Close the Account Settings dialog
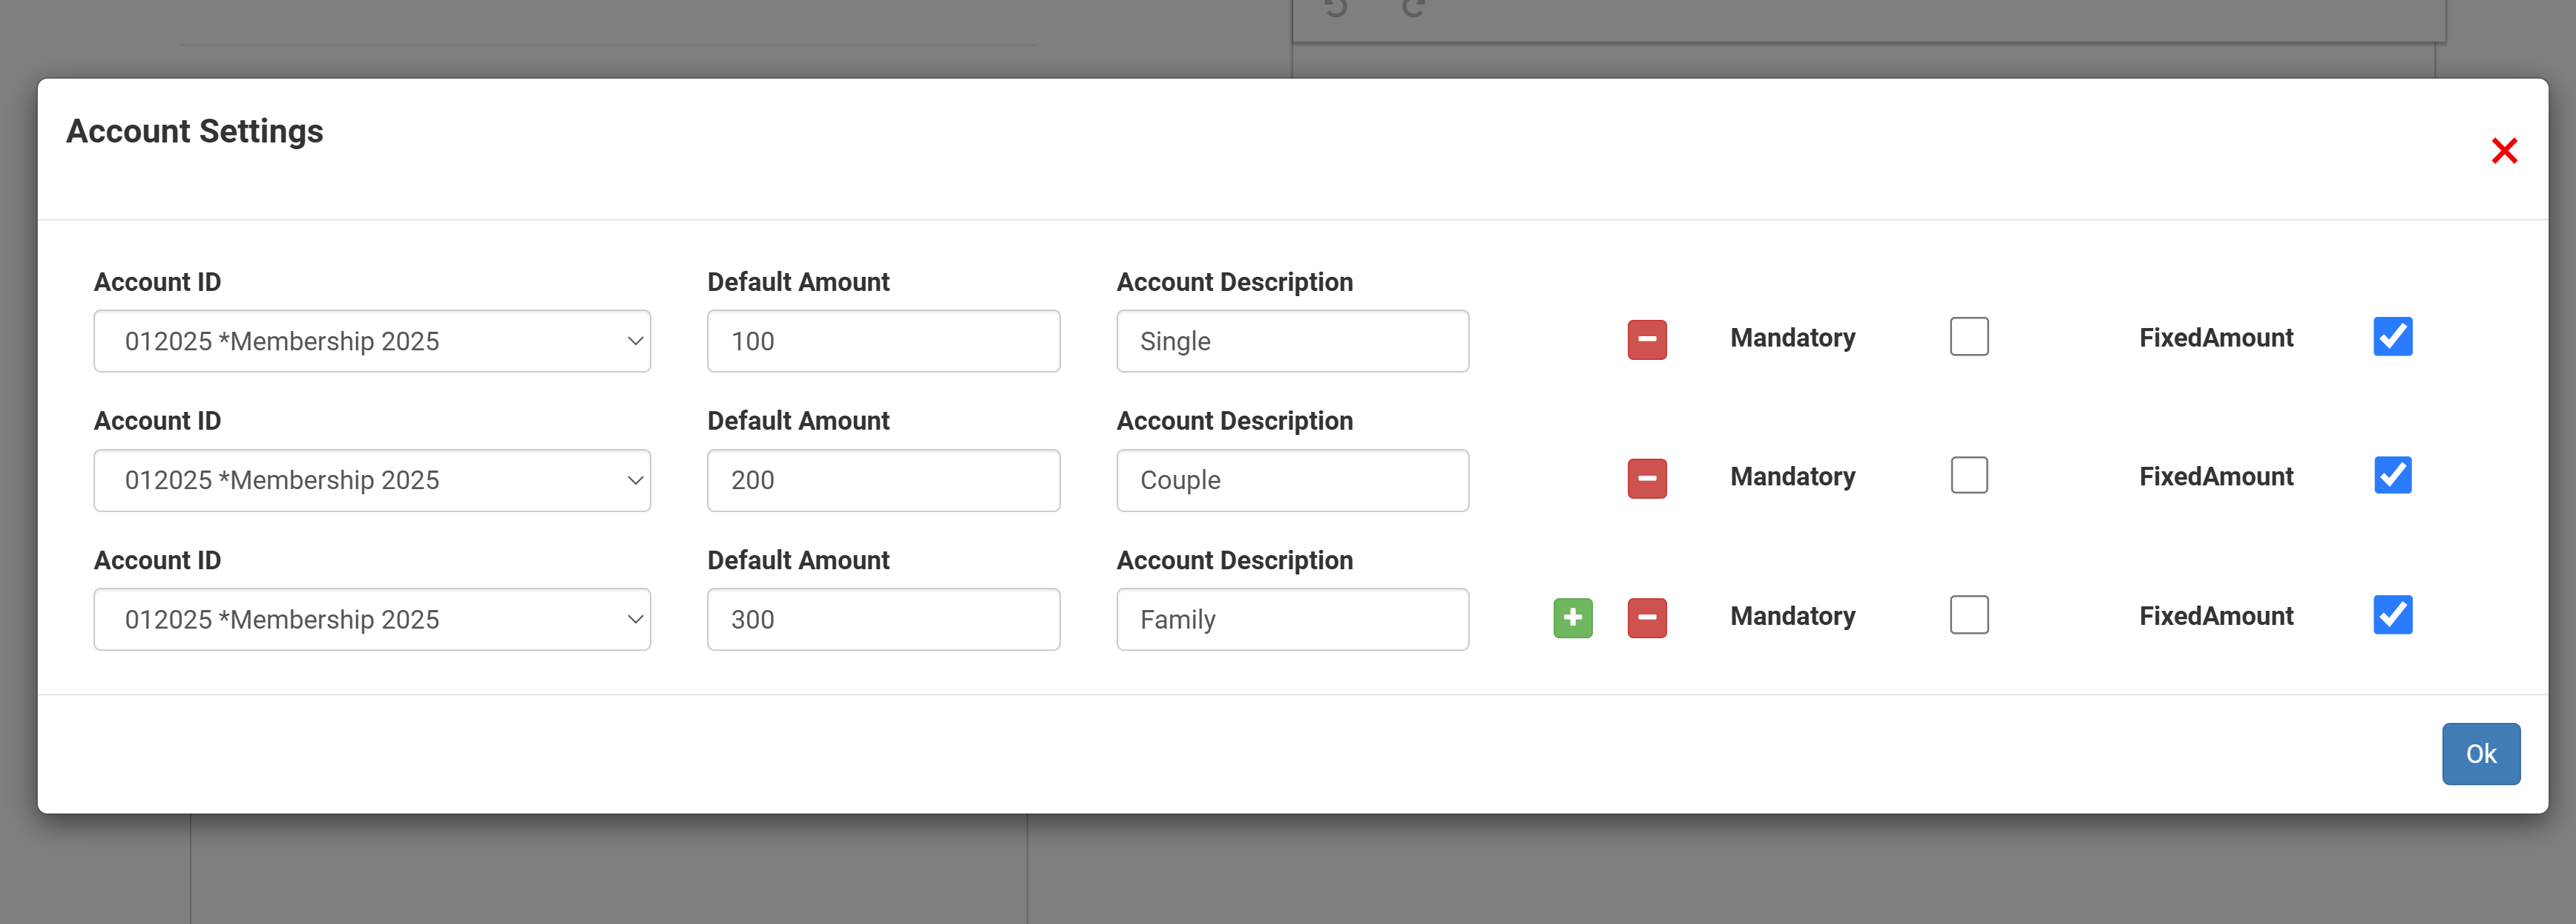This screenshot has width=2576, height=924. click(x=2503, y=151)
